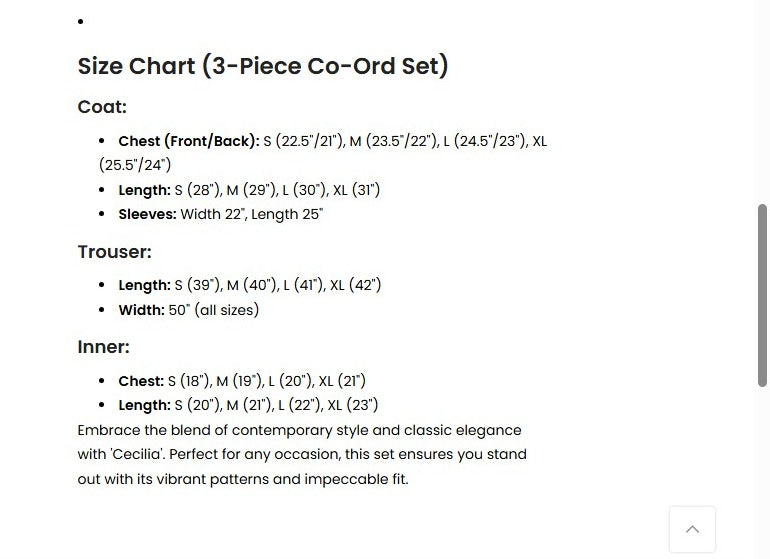
Task: Click the Inner Length: label
Action: tap(144, 405)
